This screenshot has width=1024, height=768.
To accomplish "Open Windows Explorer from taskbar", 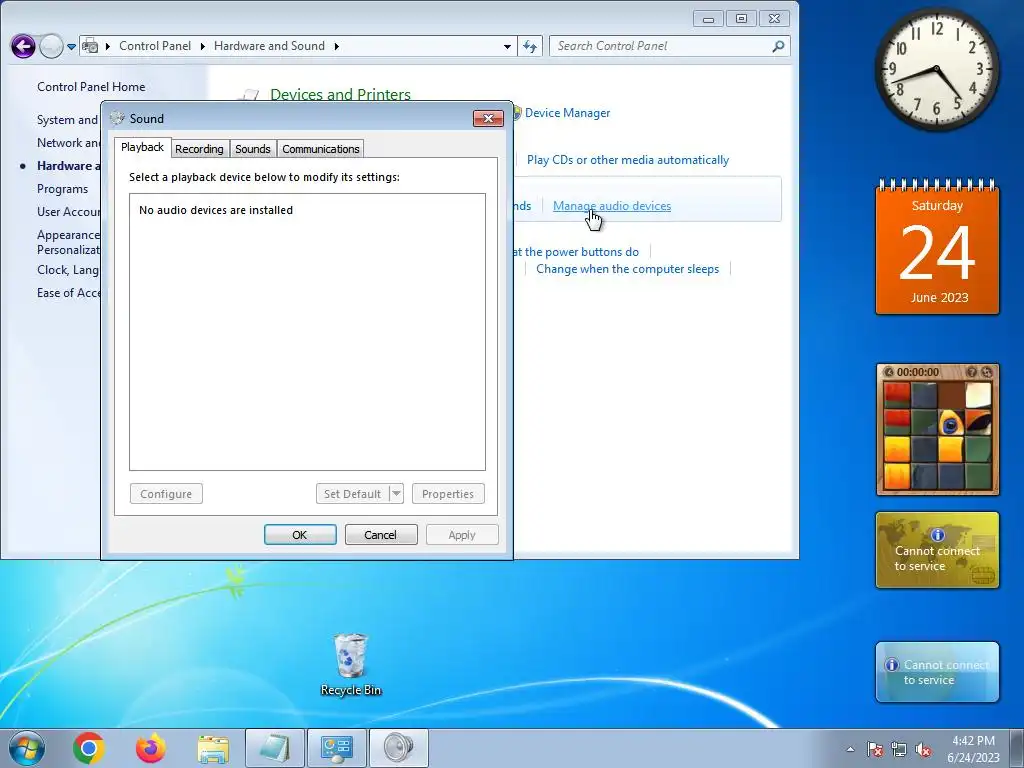I will [x=213, y=749].
